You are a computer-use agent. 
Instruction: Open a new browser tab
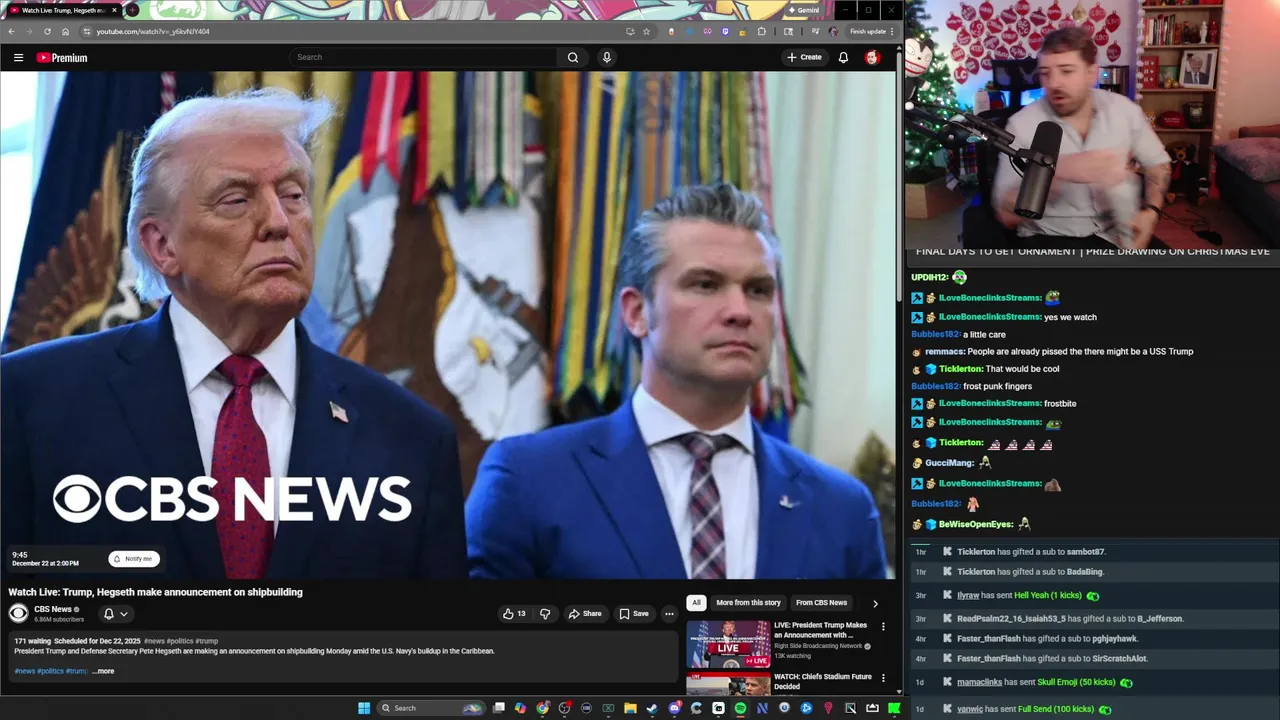[x=132, y=10]
